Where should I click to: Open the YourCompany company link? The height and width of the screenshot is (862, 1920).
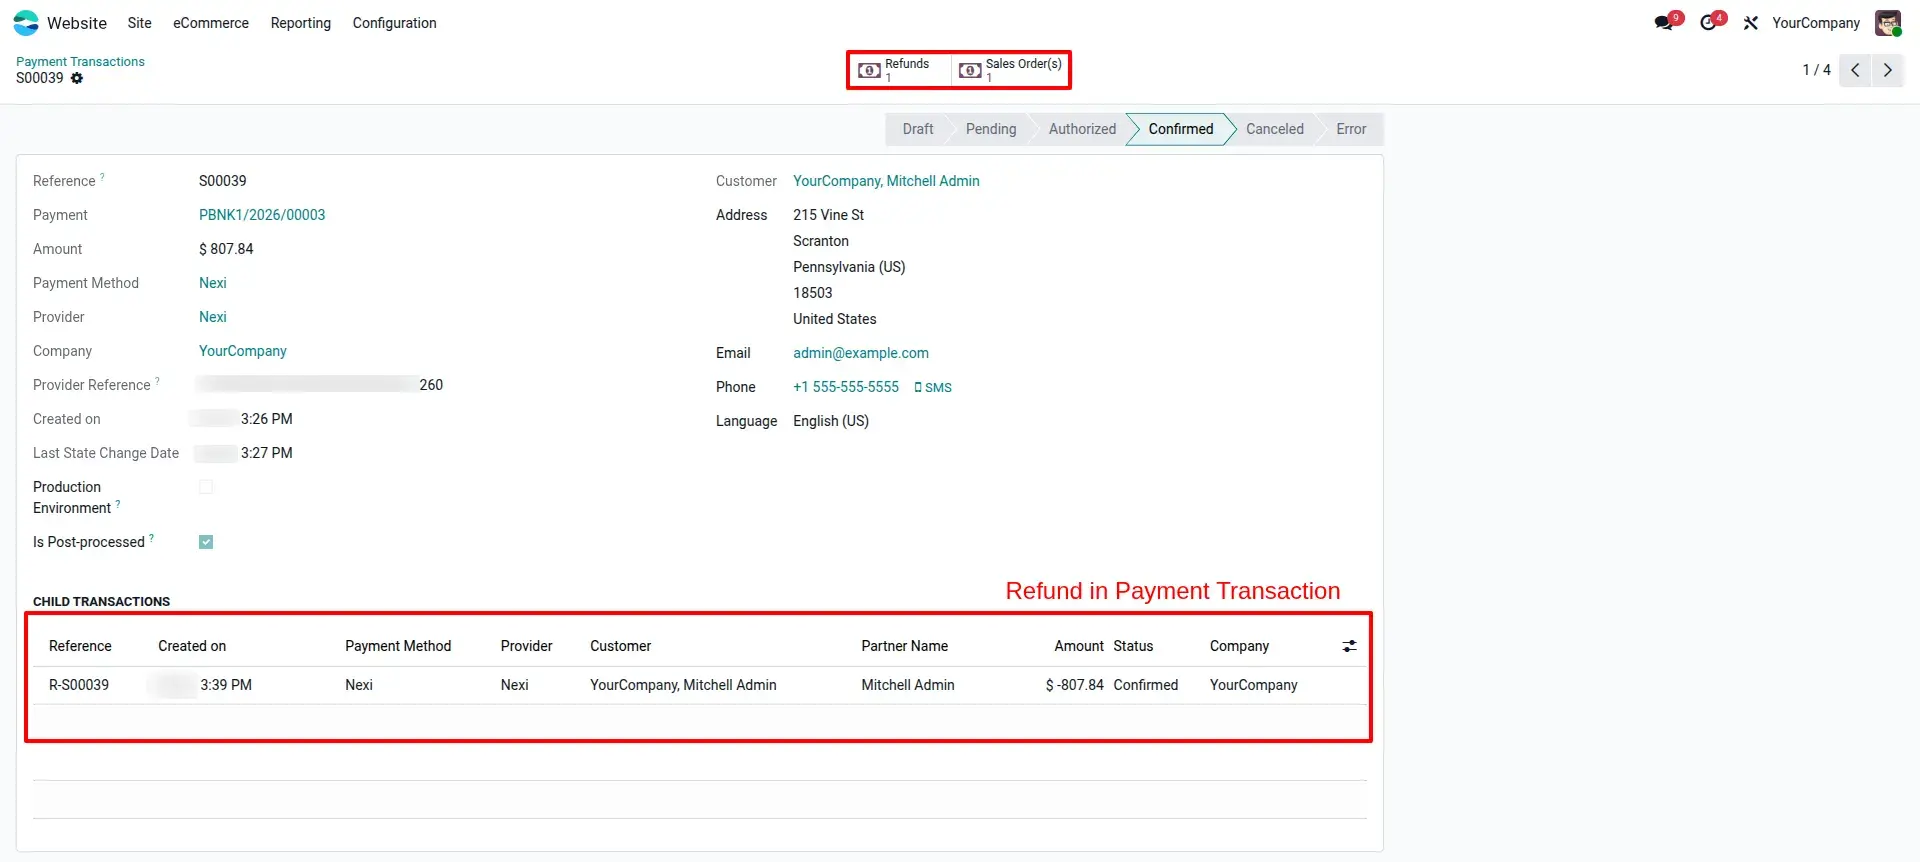pos(243,351)
